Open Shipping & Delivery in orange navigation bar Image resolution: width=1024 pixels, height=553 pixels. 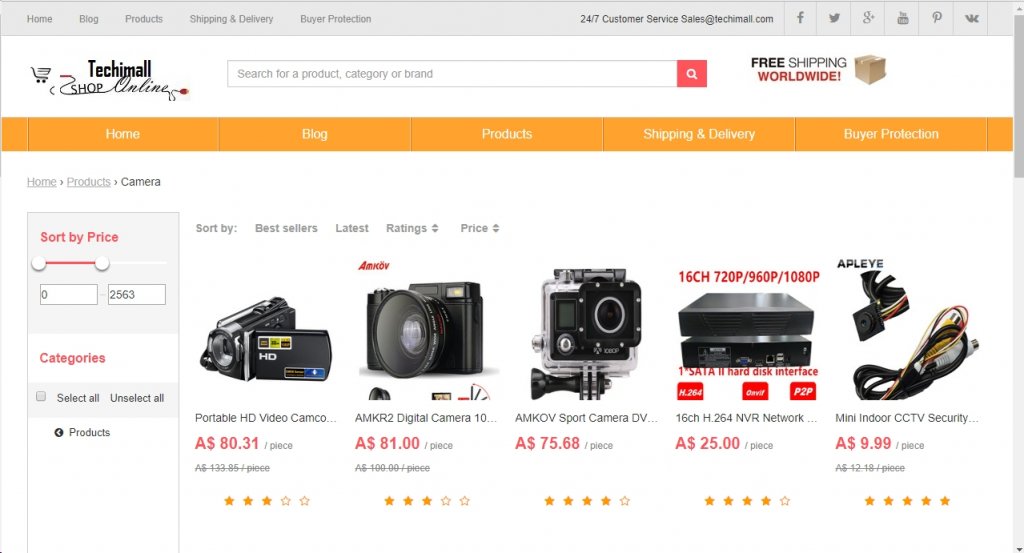click(699, 134)
